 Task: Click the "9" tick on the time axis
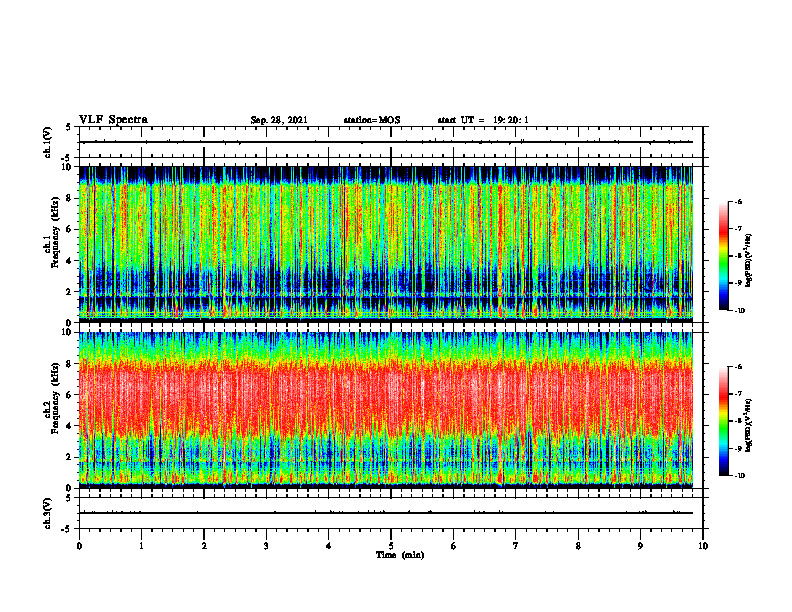pyautogui.click(x=640, y=546)
